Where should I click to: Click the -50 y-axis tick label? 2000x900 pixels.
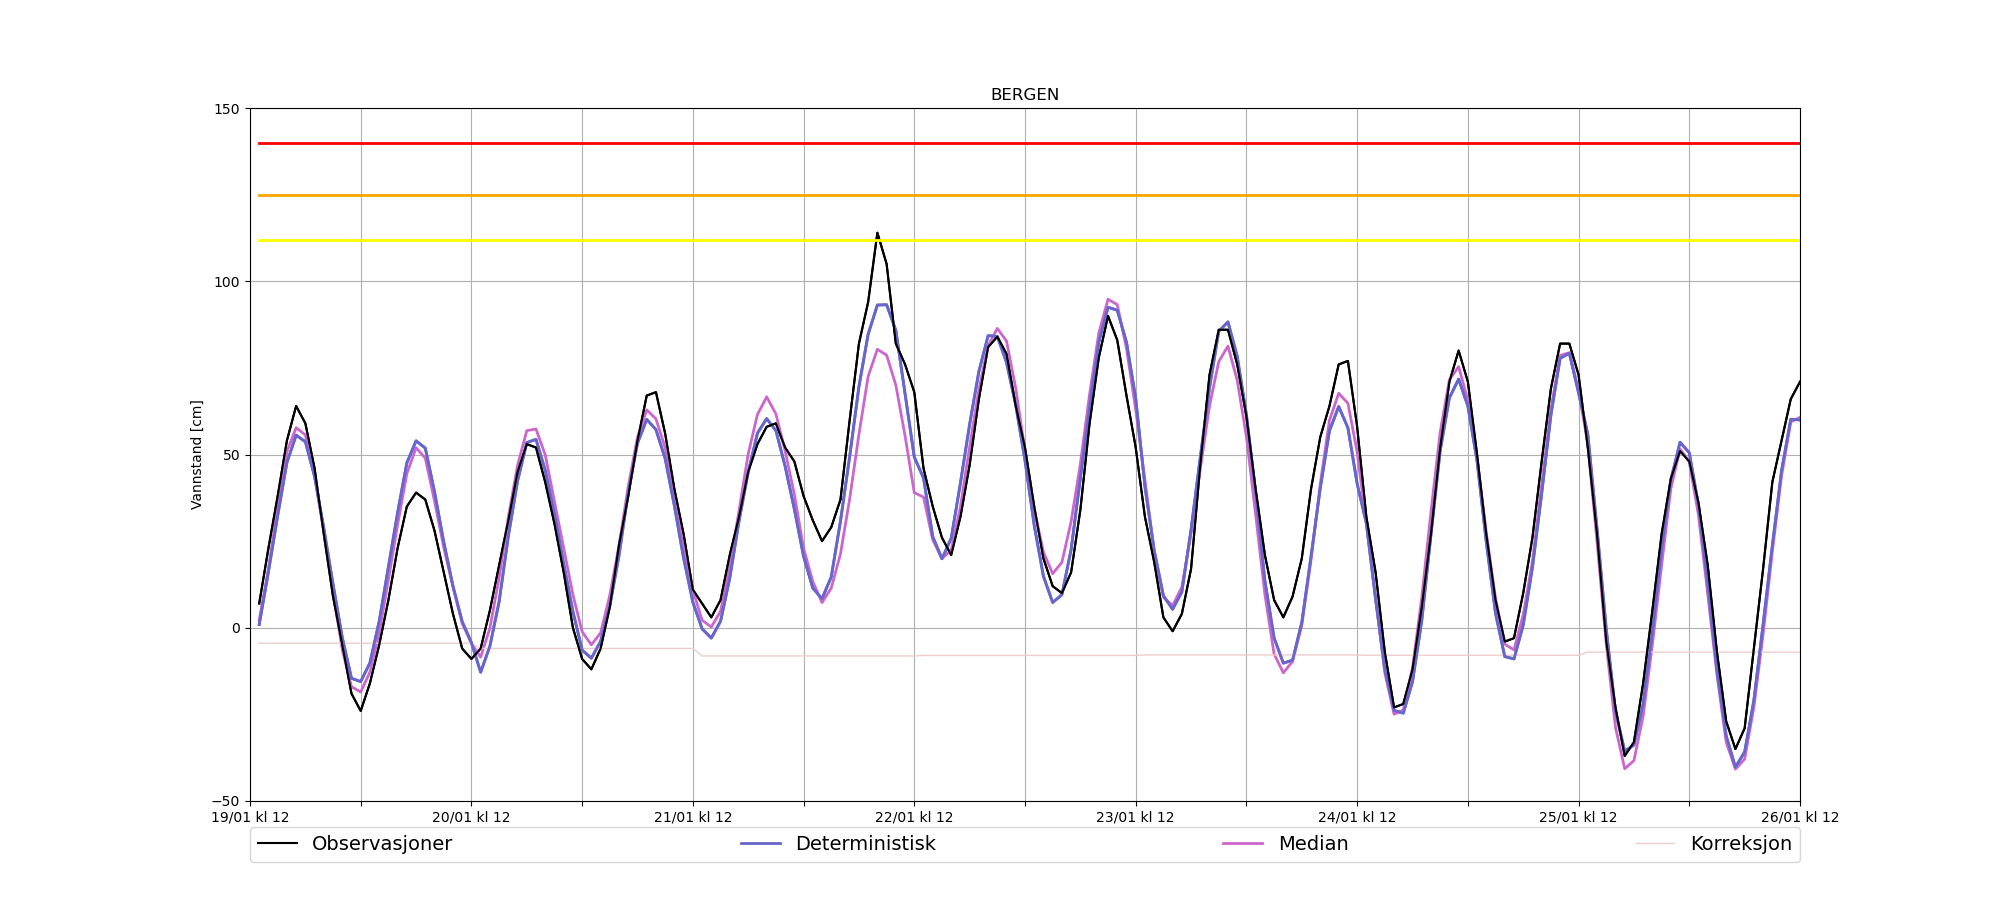pos(225,801)
